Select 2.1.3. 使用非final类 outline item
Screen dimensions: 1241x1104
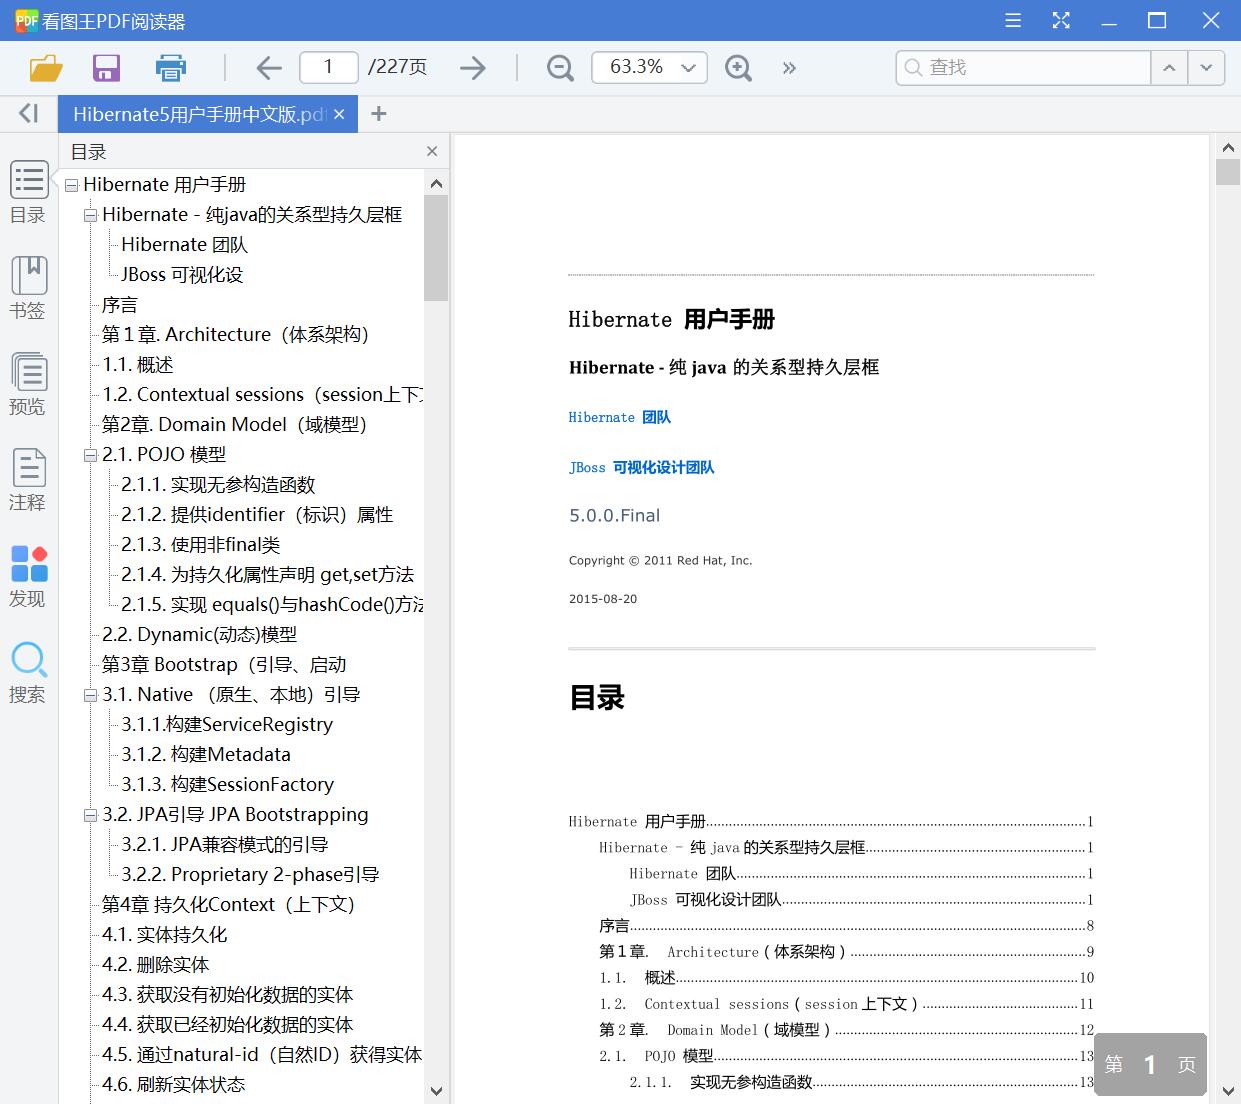pyautogui.click(x=200, y=545)
